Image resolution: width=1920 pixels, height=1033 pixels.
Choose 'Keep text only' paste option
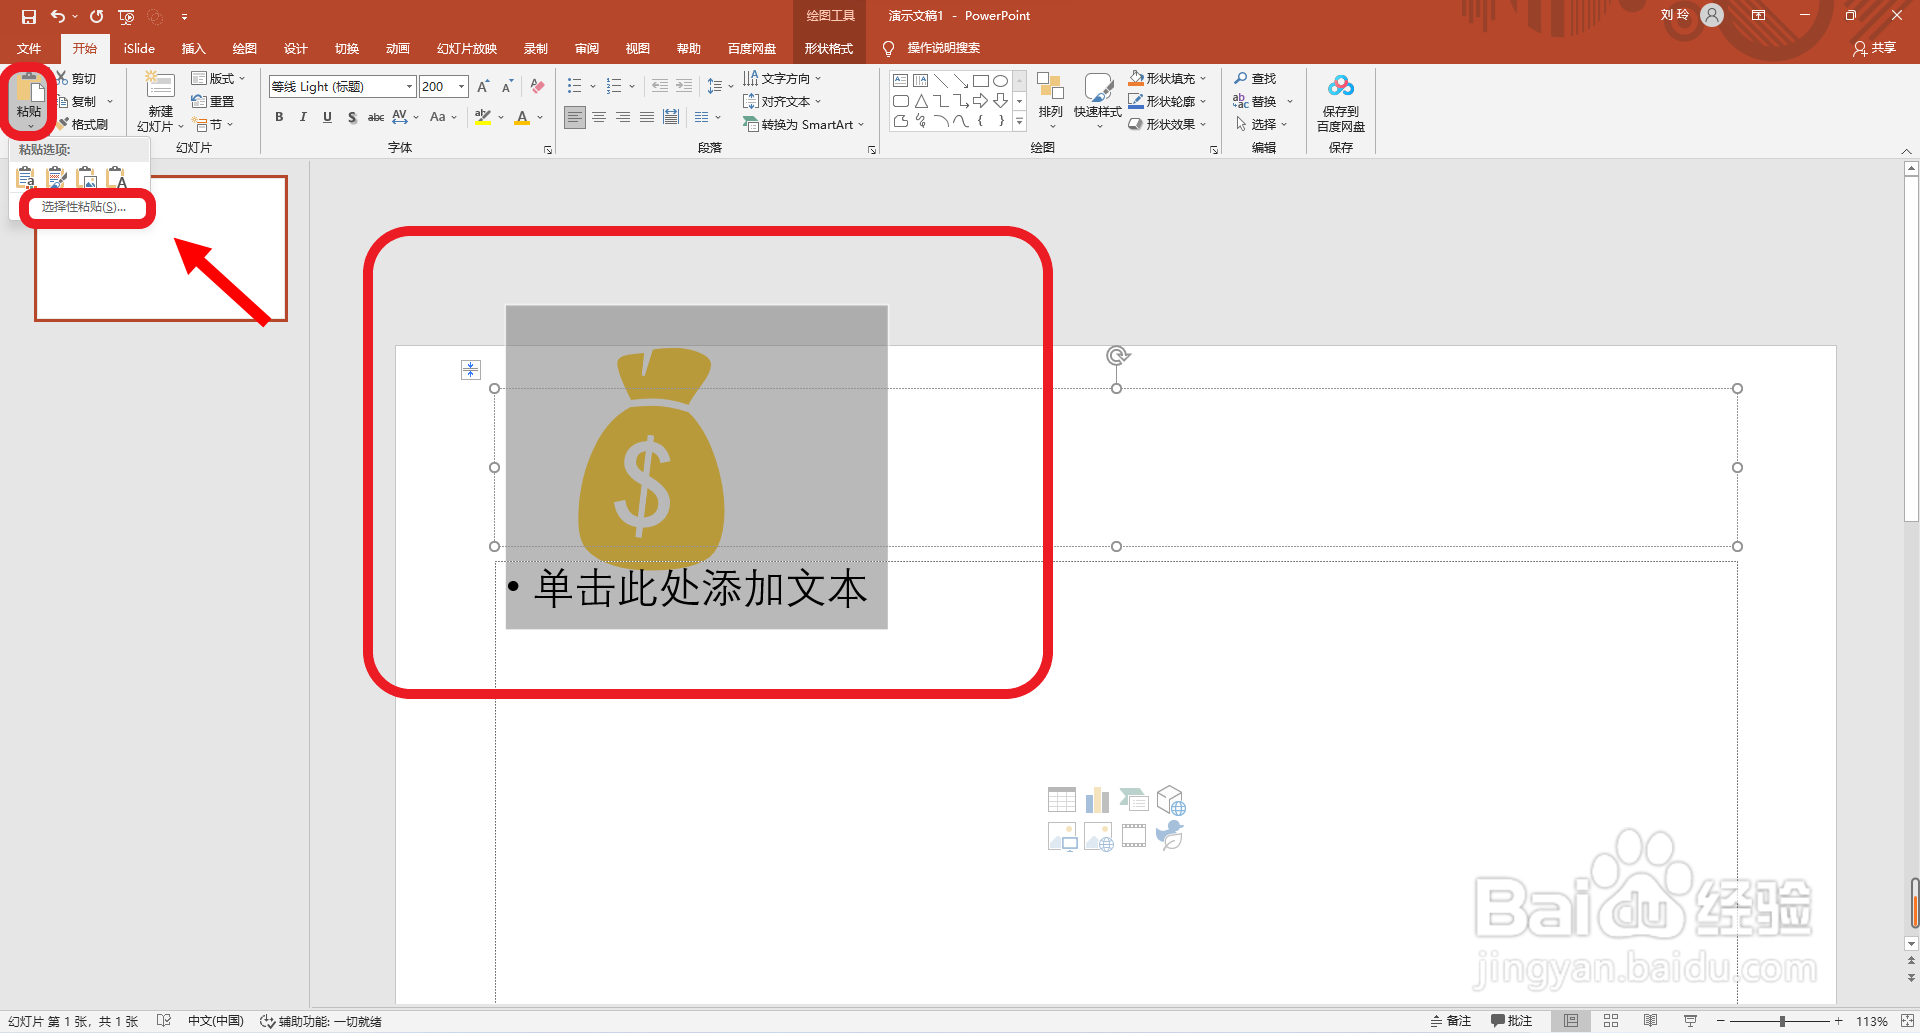117,178
